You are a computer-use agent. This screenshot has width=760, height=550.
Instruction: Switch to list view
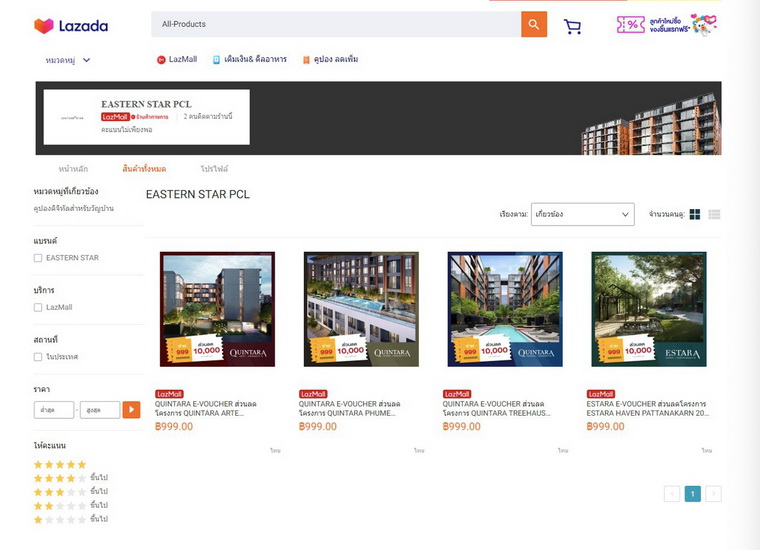714,214
